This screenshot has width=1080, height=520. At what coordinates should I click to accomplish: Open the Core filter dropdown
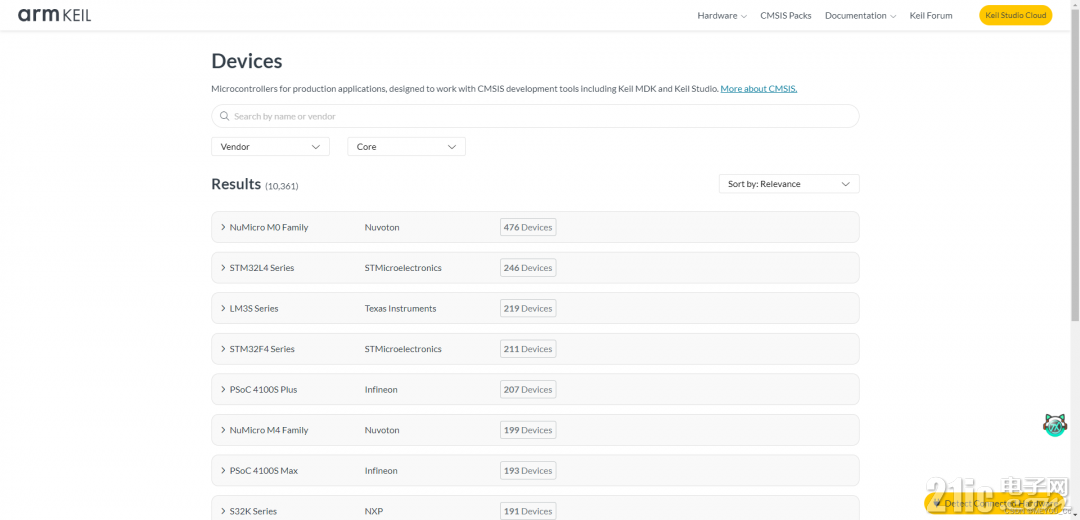tap(406, 147)
